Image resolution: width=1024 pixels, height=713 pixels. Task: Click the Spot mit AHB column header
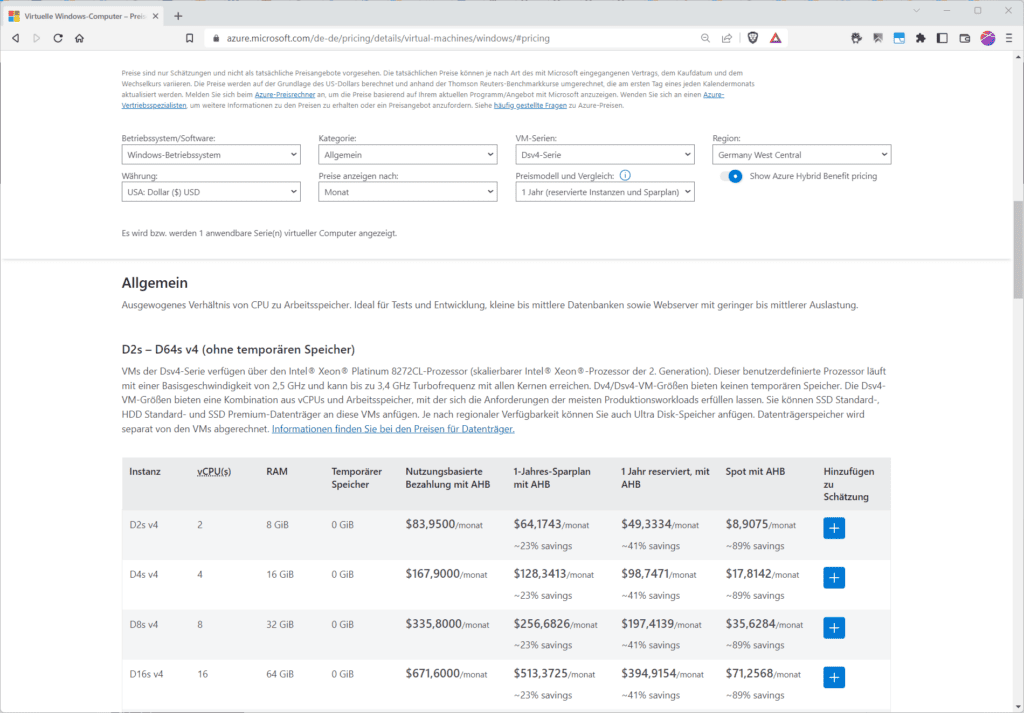756,471
